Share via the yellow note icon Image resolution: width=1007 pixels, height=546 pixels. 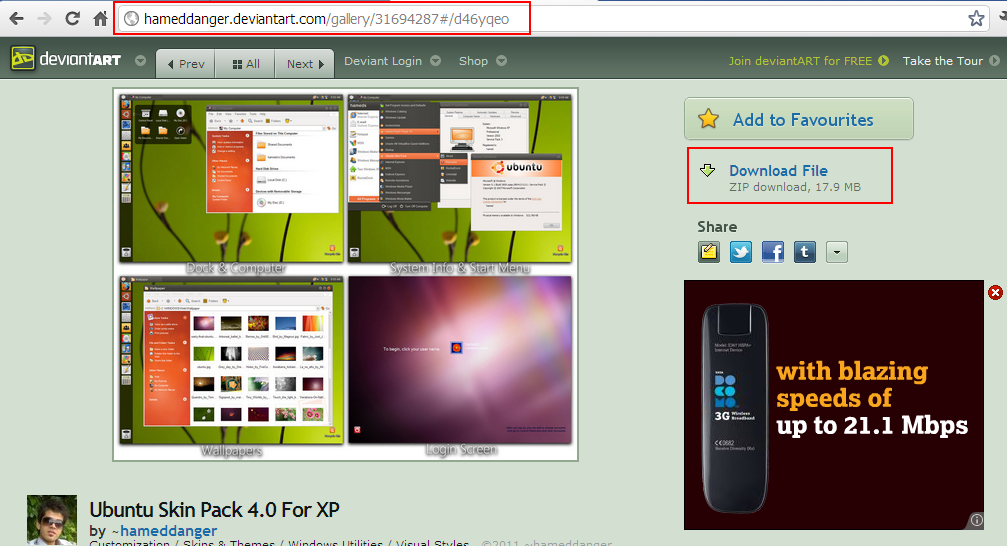tap(709, 252)
